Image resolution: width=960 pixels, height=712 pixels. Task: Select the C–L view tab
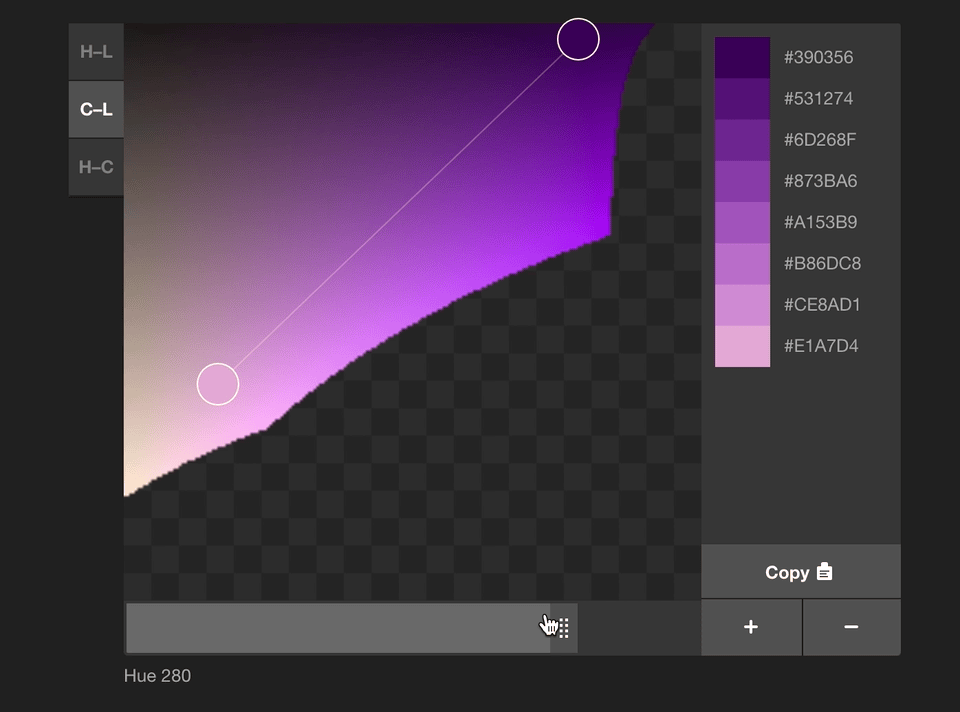tap(96, 110)
